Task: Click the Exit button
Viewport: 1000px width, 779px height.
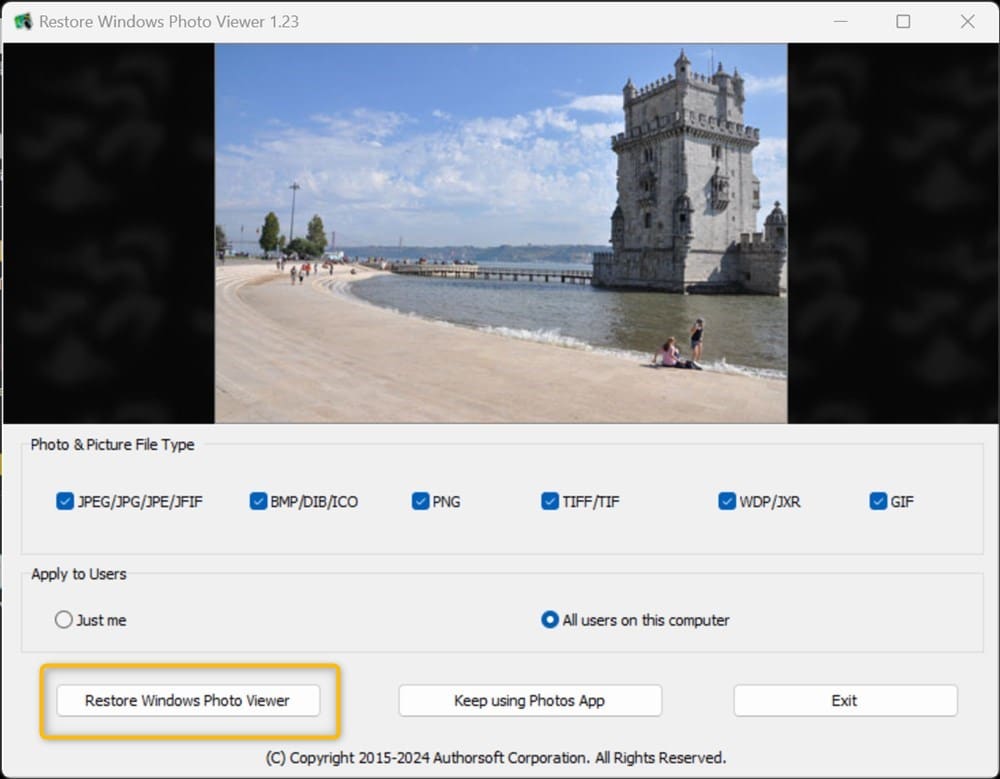Action: click(845, 700)
